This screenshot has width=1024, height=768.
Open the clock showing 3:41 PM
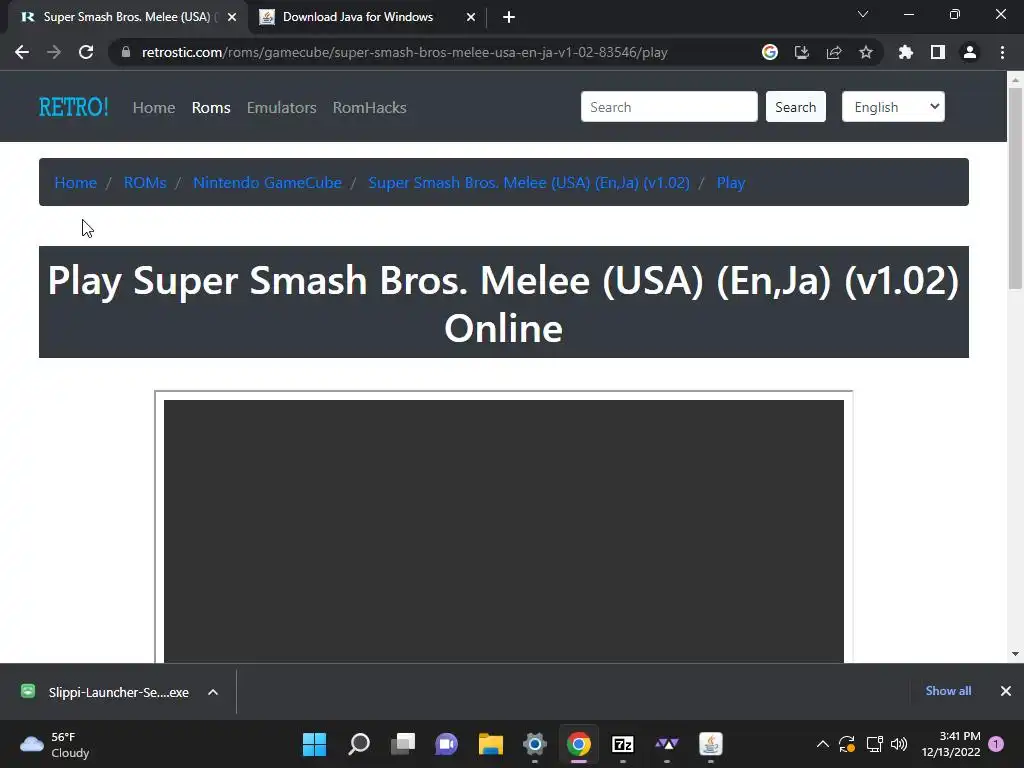click(951, 744)
